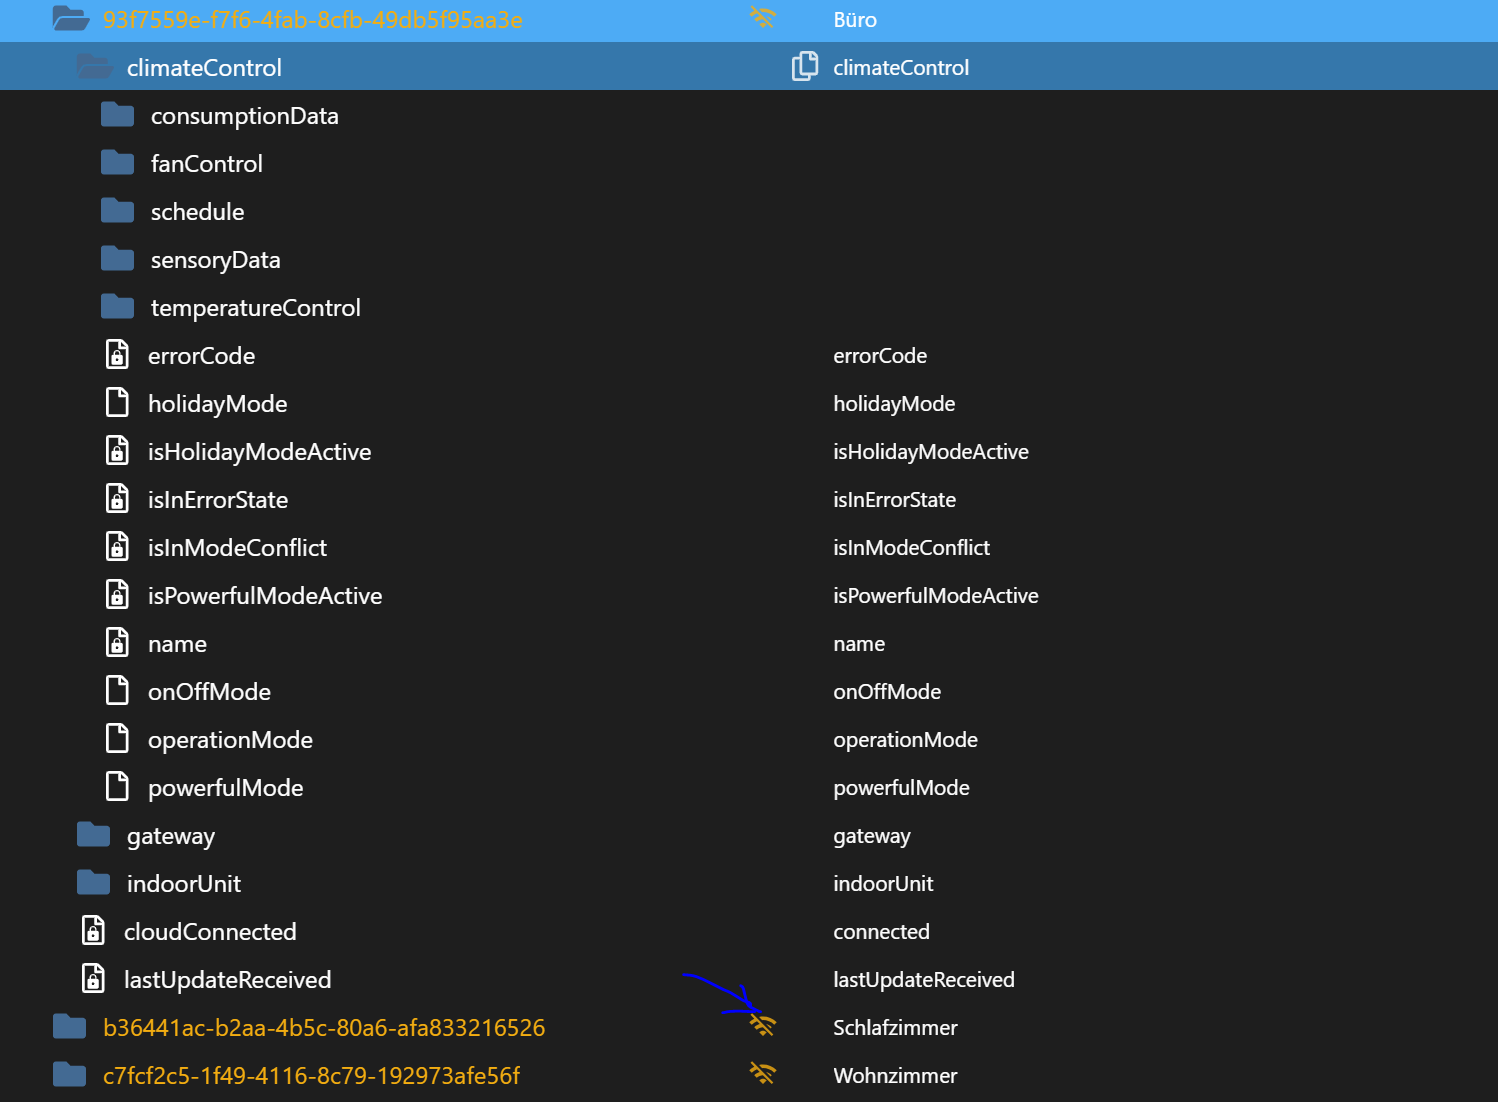The width and height of the screenshot is (1498, 1102).
Task: Click the Wi-Fi disconnected icon for Schlafzimmer
Action: (x=763, y=1024)
